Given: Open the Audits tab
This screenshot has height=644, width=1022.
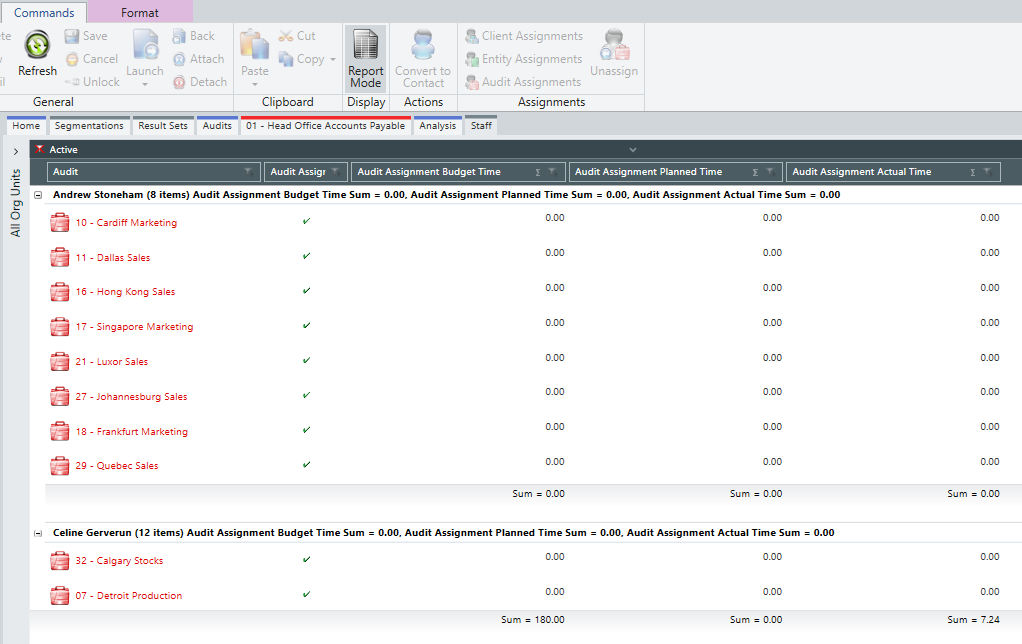Looking at the screenshot, I should 217,125.
